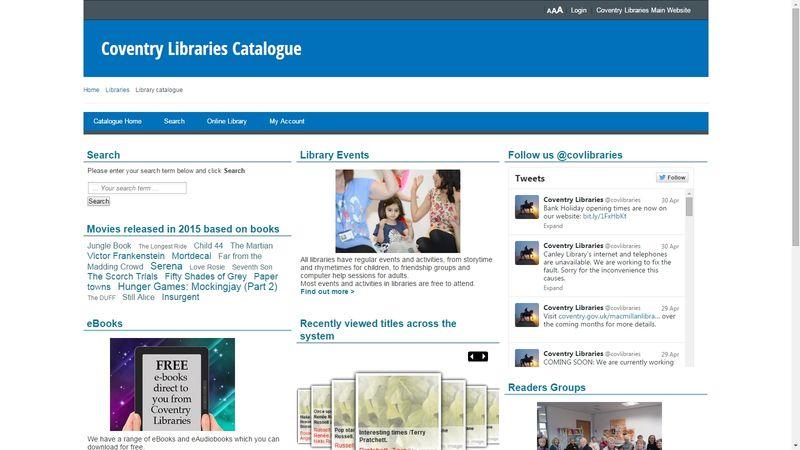Open the Seventh Son tag link
The height and width of the screenshot is (450, 800).
252,267
